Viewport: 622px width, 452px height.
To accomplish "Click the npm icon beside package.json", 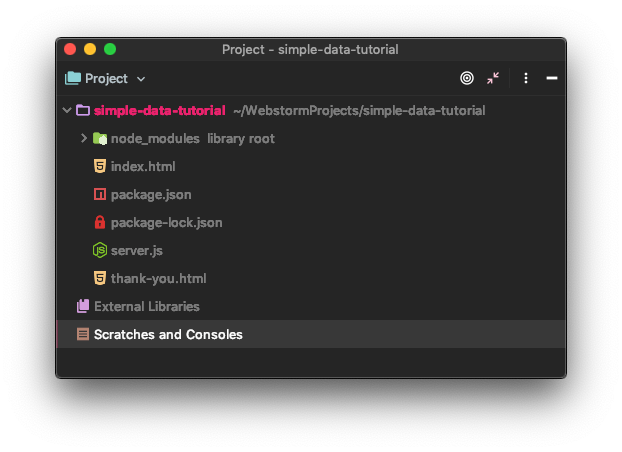I will (100, 194).
